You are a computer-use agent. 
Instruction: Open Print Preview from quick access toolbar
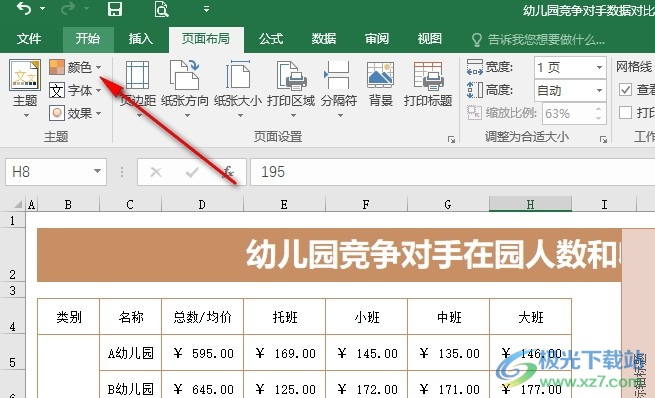(x=161, y=9)
